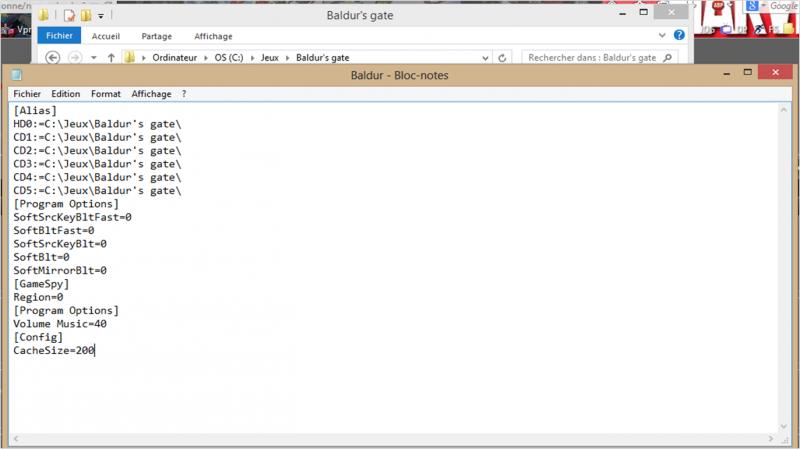Viewport: 800px width, 449px height.
Task: Click the [GameSpy] section line
Action: pyautogui.click(x=41, y=284)
